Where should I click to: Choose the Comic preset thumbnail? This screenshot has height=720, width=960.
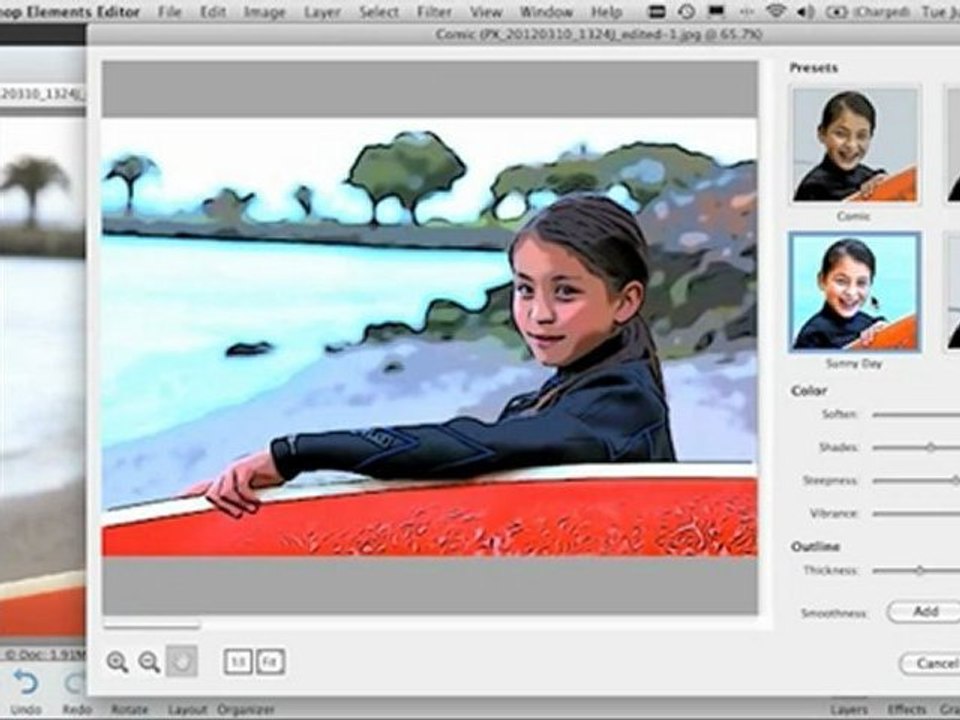[x=855, y=145]
